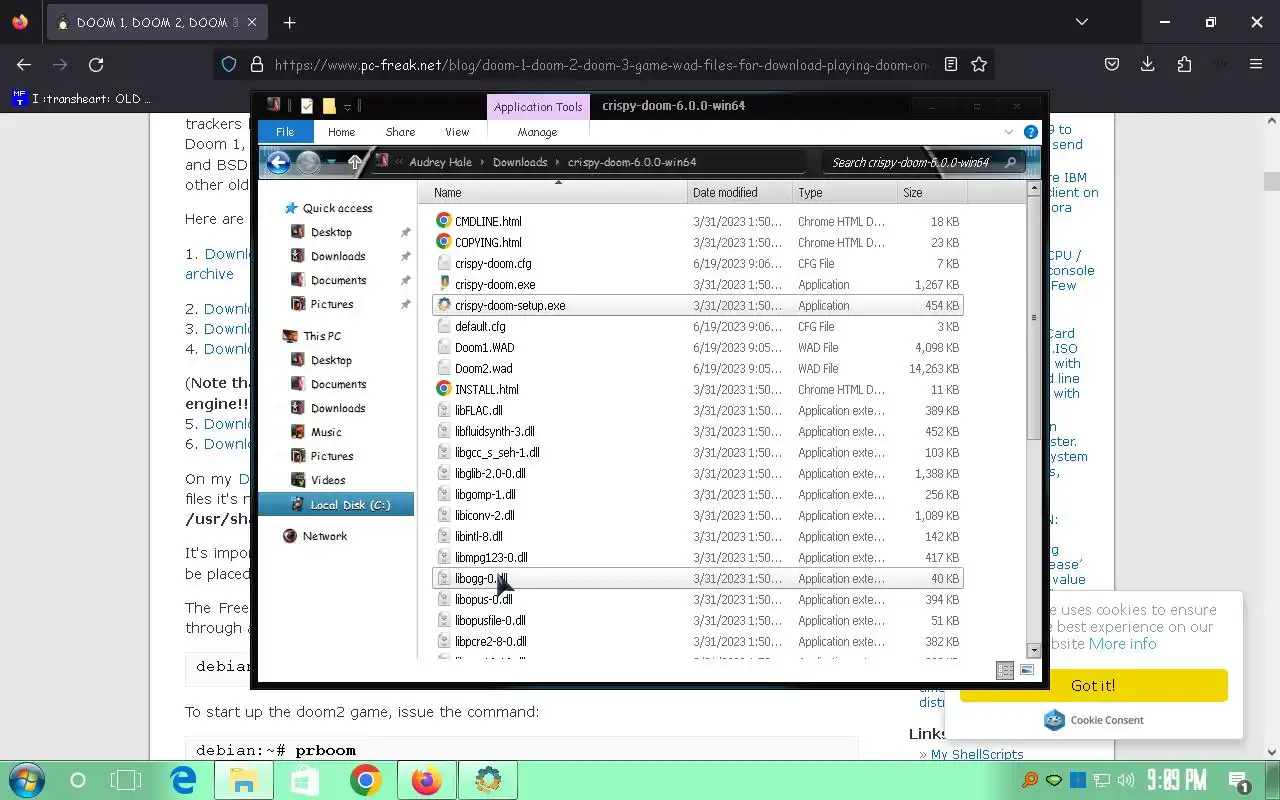Open Music under This PC
This screenshot has height=800, width=1280.
pos(326,432)
